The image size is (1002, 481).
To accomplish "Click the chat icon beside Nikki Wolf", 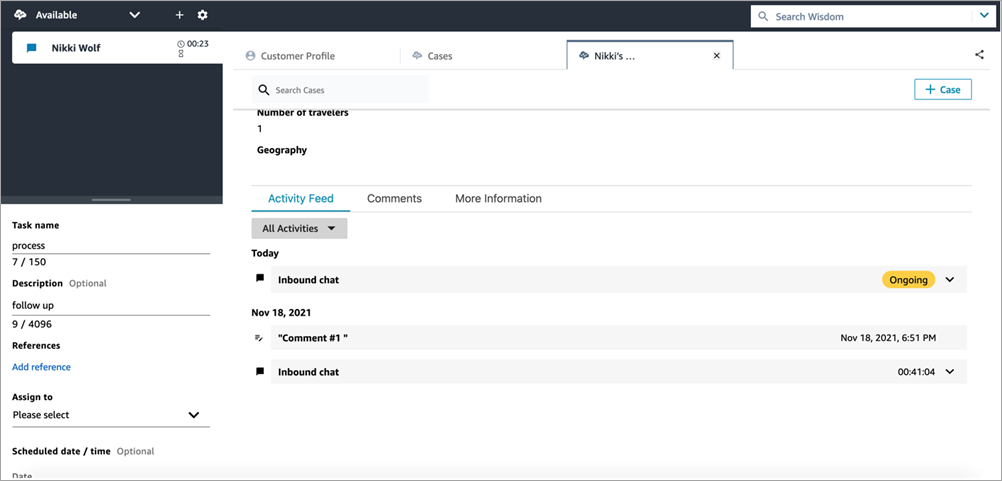I will [x=32, y=48].
